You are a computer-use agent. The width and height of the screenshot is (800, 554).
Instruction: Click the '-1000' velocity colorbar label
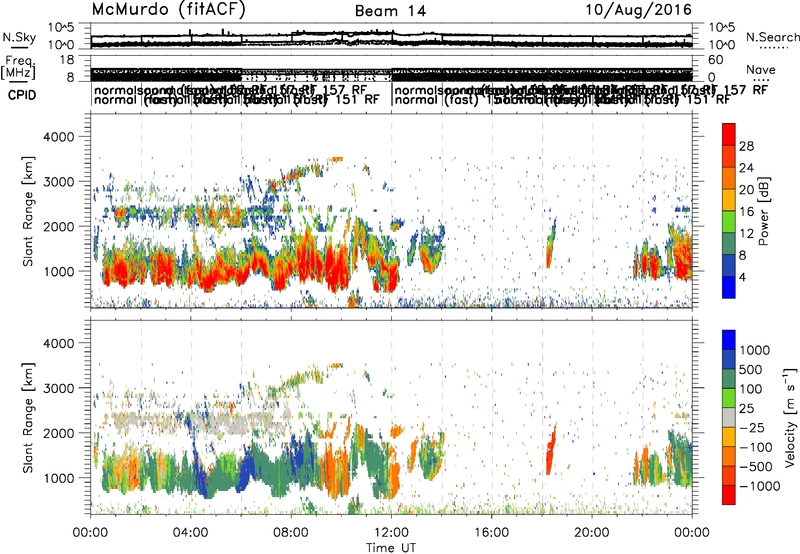760,486
